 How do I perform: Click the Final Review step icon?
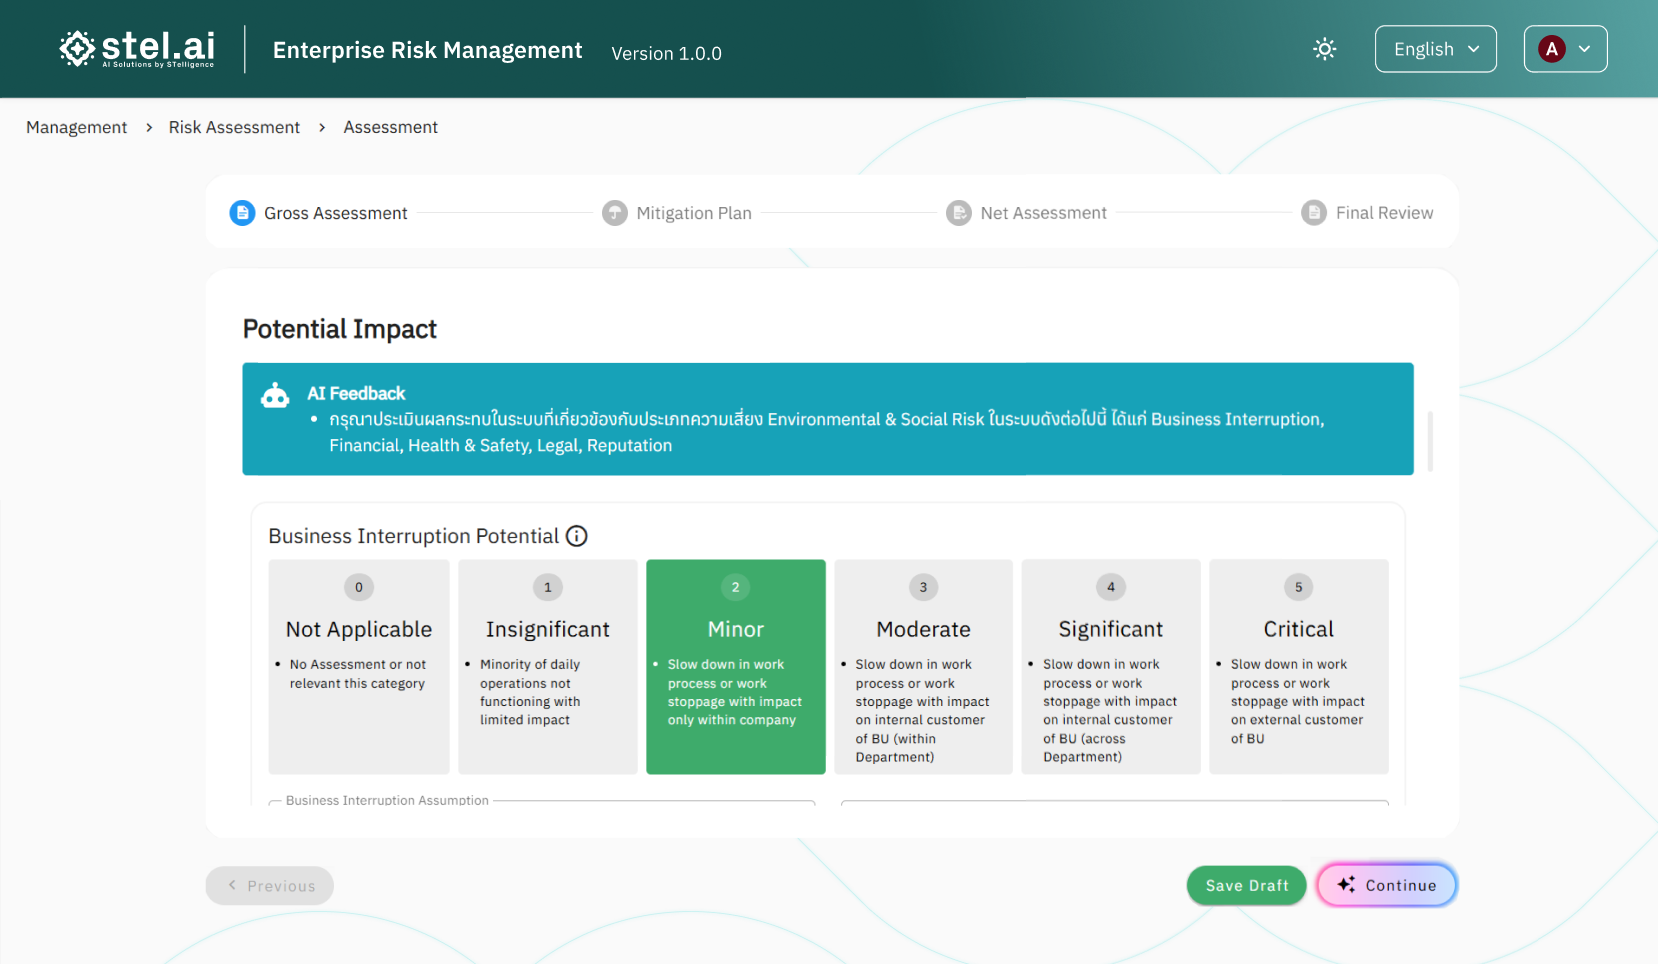click(x=1313, y=213)
